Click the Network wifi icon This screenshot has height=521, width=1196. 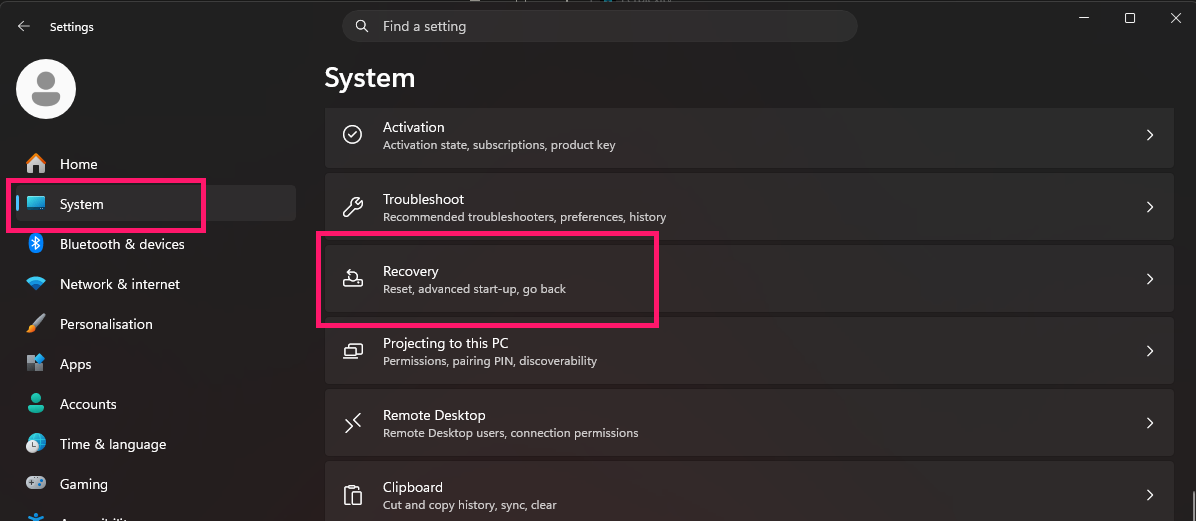tap(36, 284)
